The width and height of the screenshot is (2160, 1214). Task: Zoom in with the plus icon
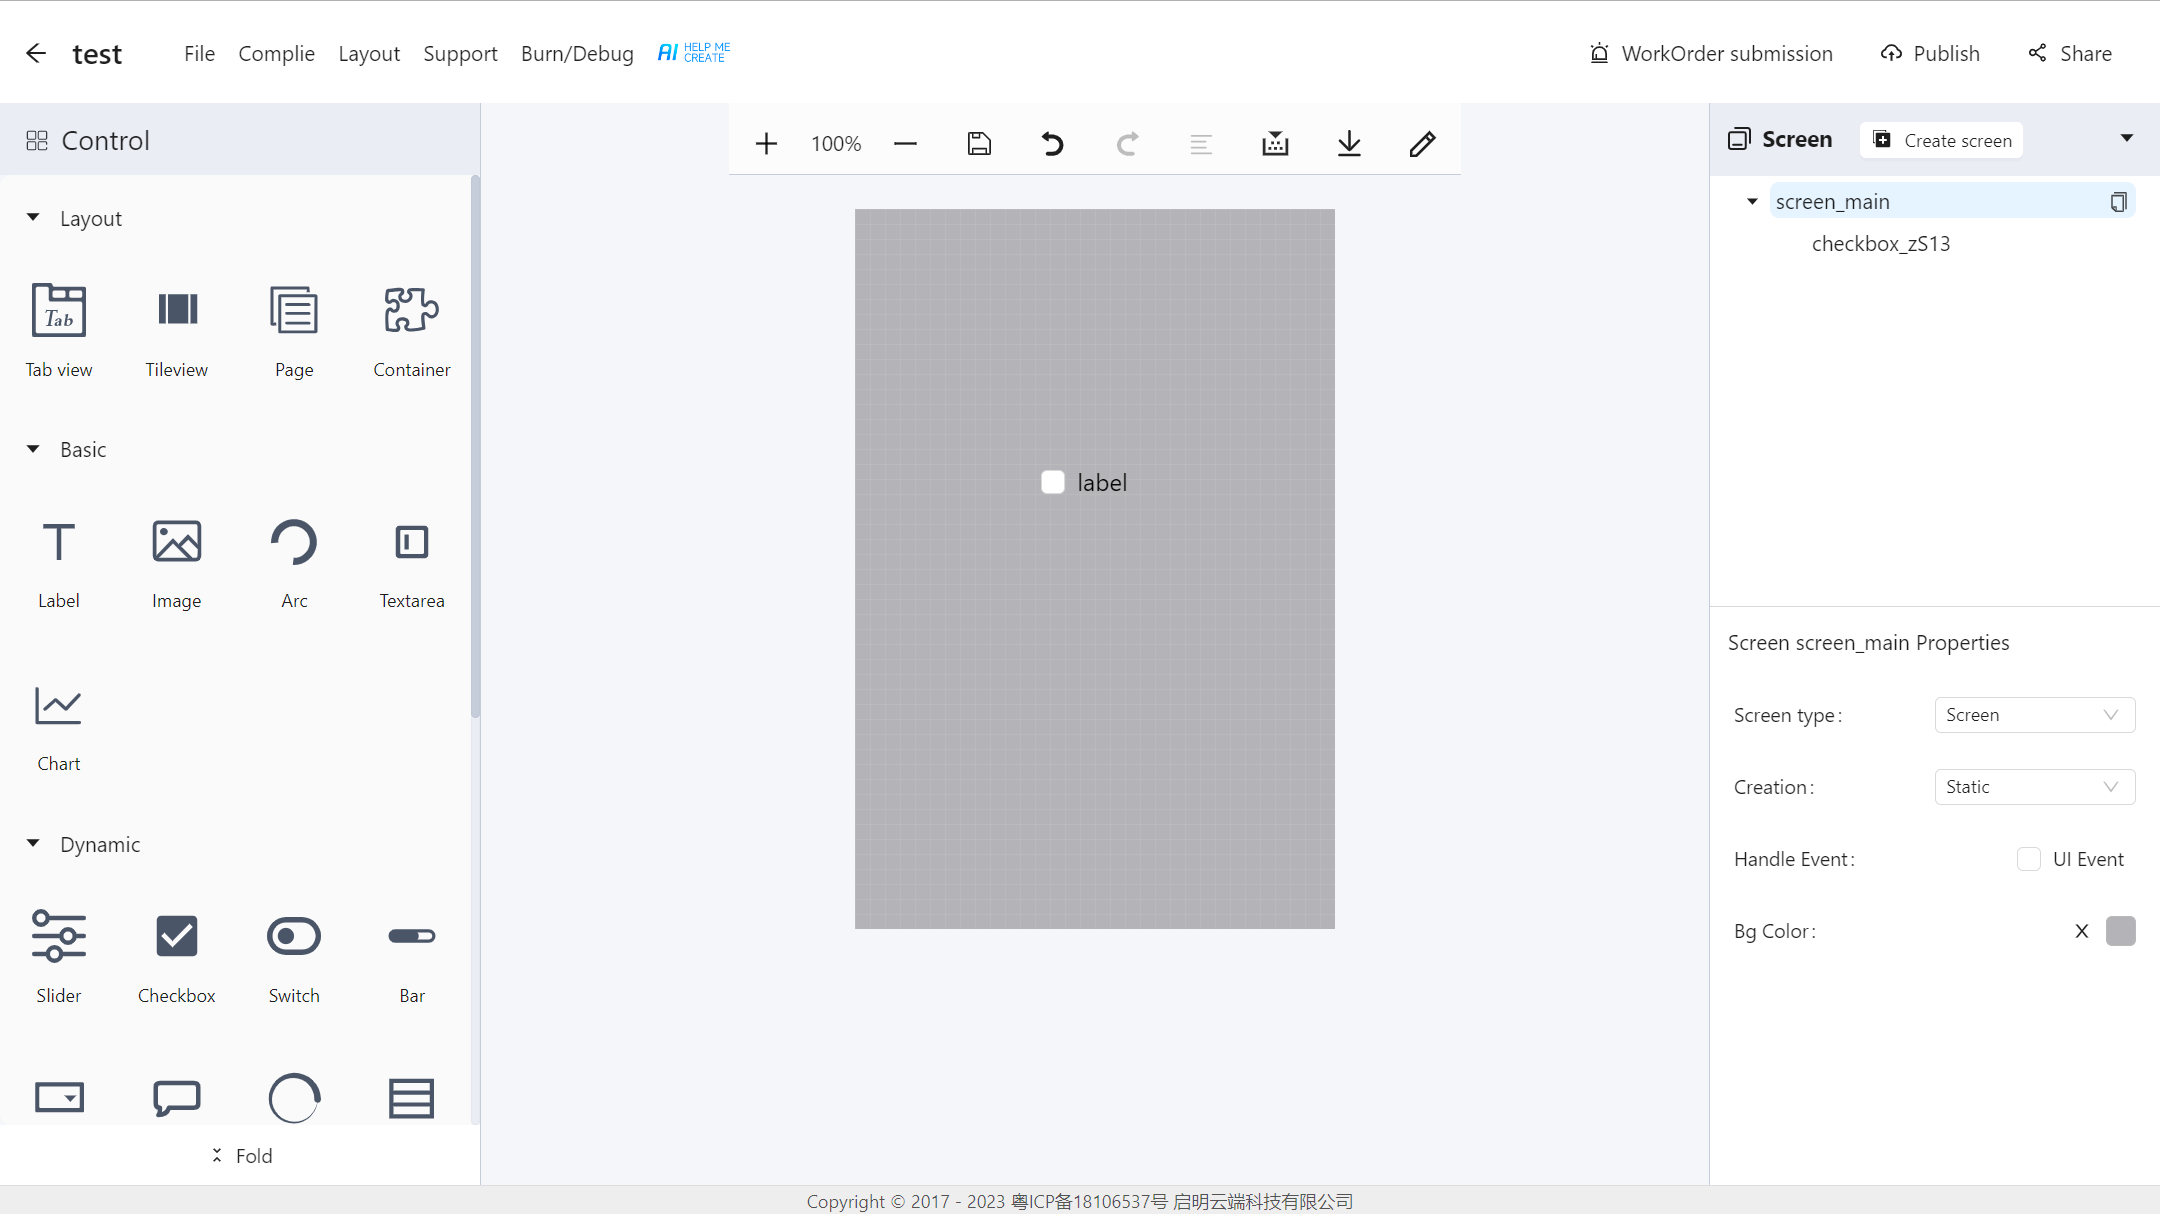pos(766,144)
